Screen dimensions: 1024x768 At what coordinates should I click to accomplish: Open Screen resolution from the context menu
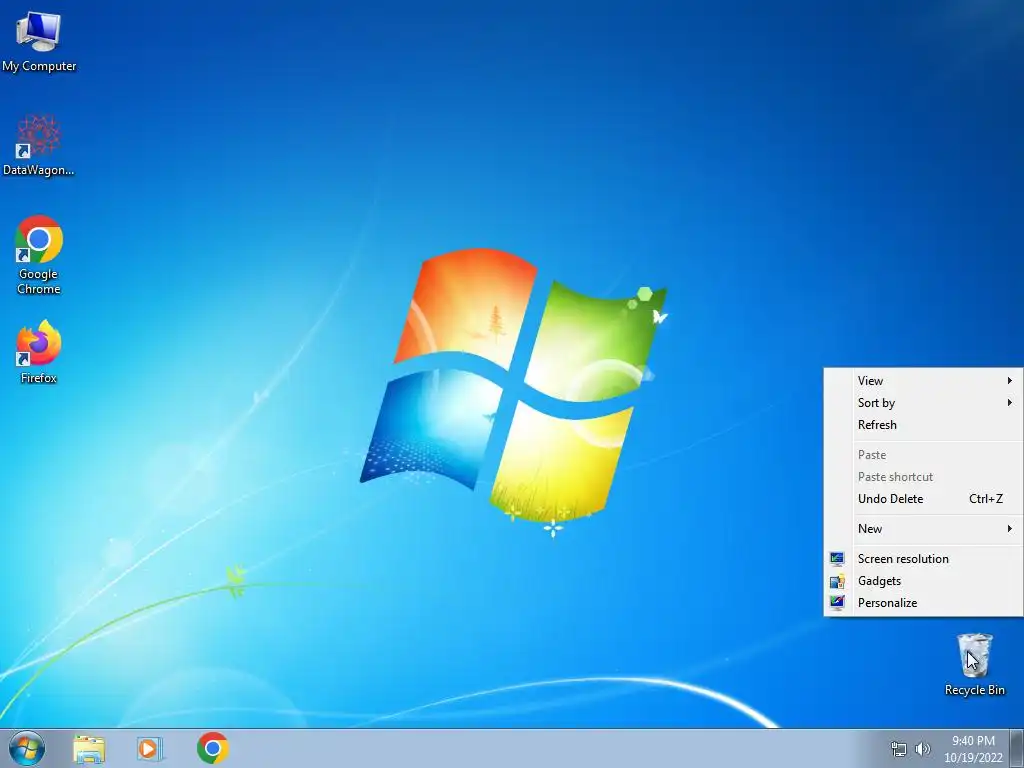(923, 559)
